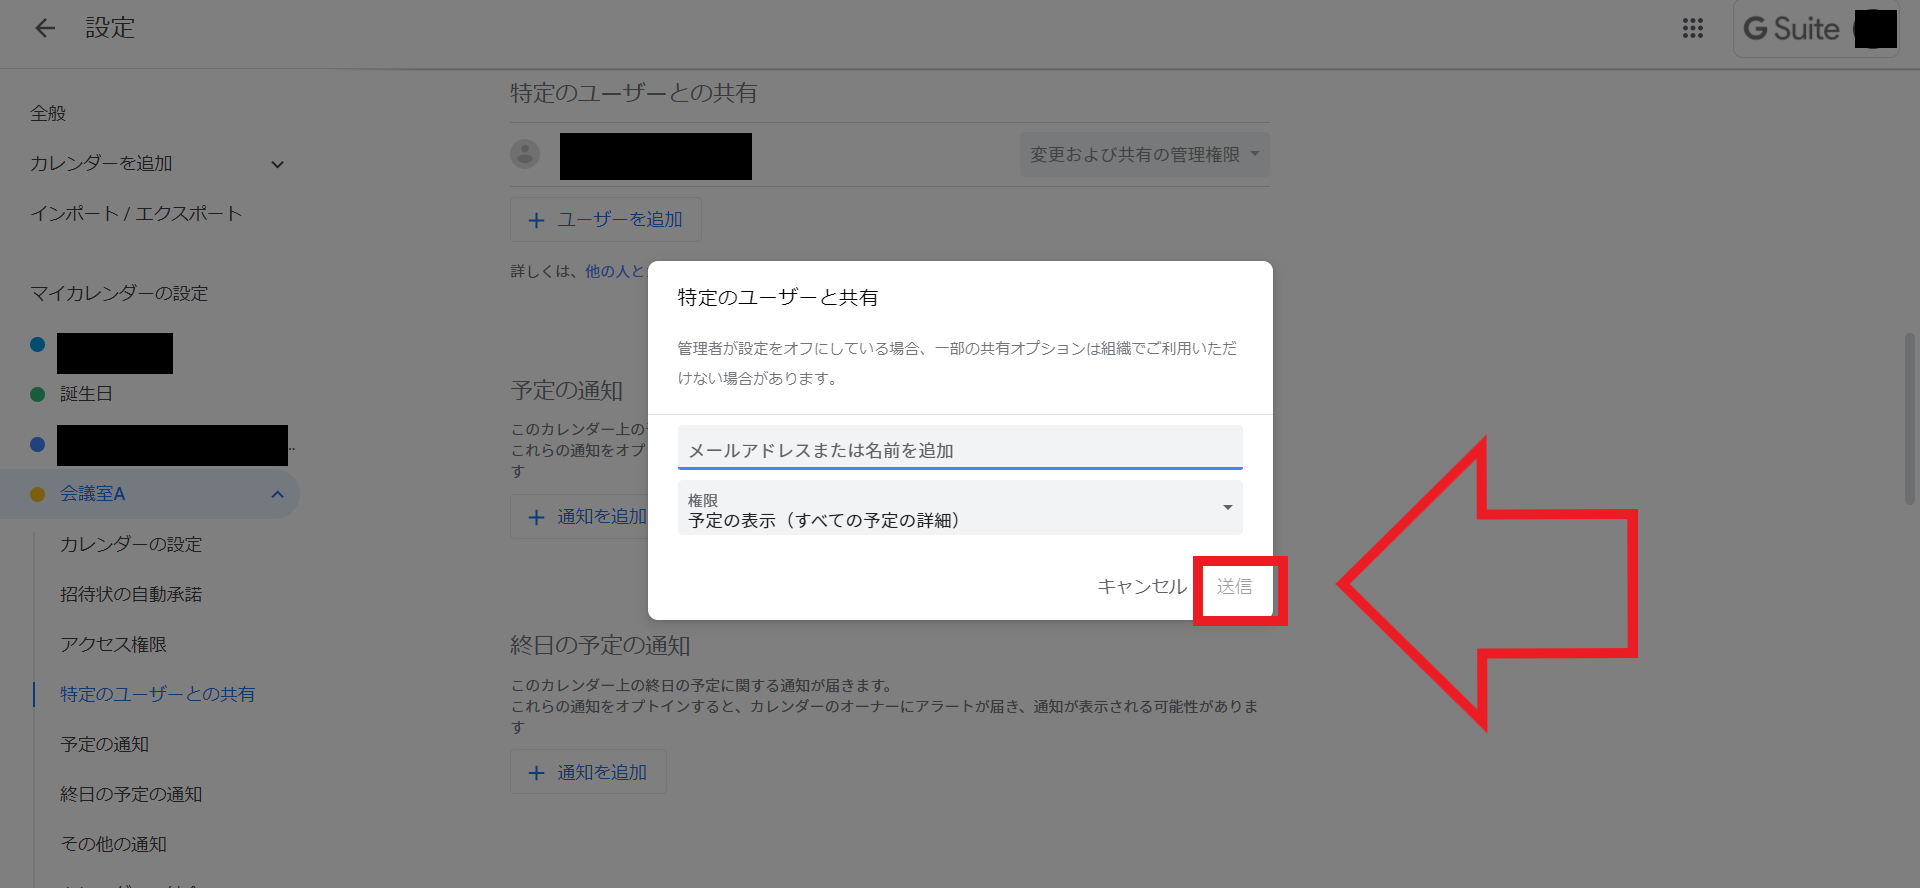Image resolution: width=1920 pixels, height=888 pixels.
Task: Select インポート / エクスポート in sidebar
Action: pyautogui.click(x=136, y=214)
